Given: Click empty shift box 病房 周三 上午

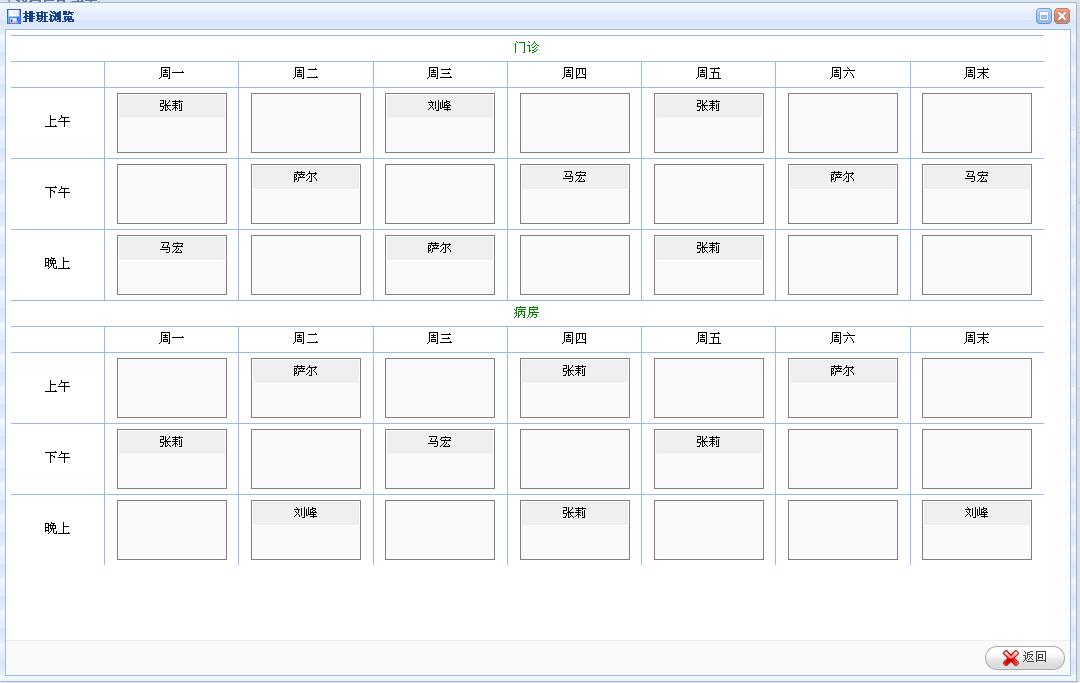Looking at the screenshot, I should point(439,388).
